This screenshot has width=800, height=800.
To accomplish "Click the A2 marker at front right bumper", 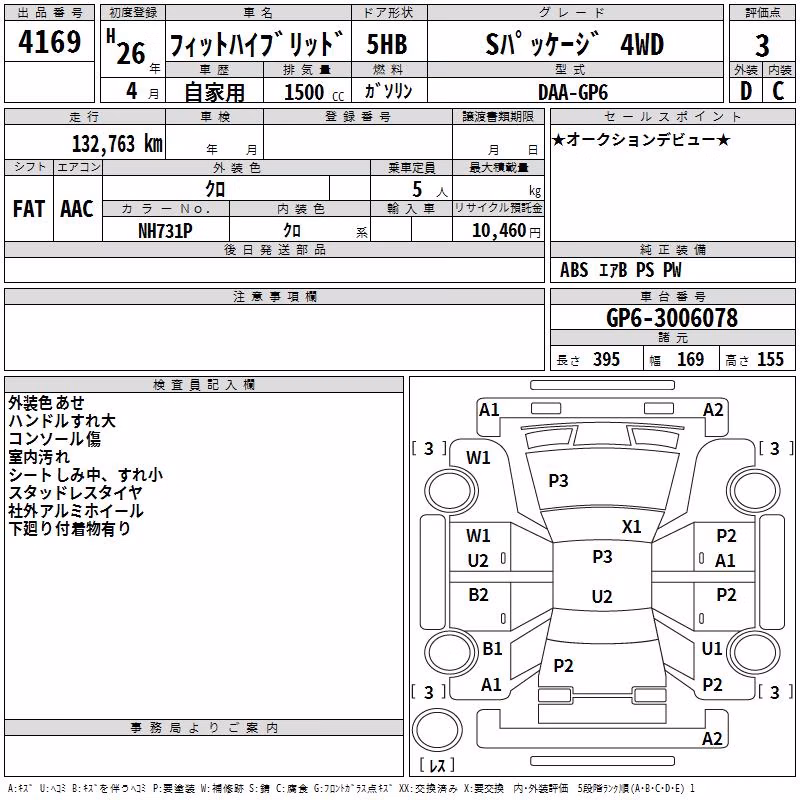I will point(713,410).
